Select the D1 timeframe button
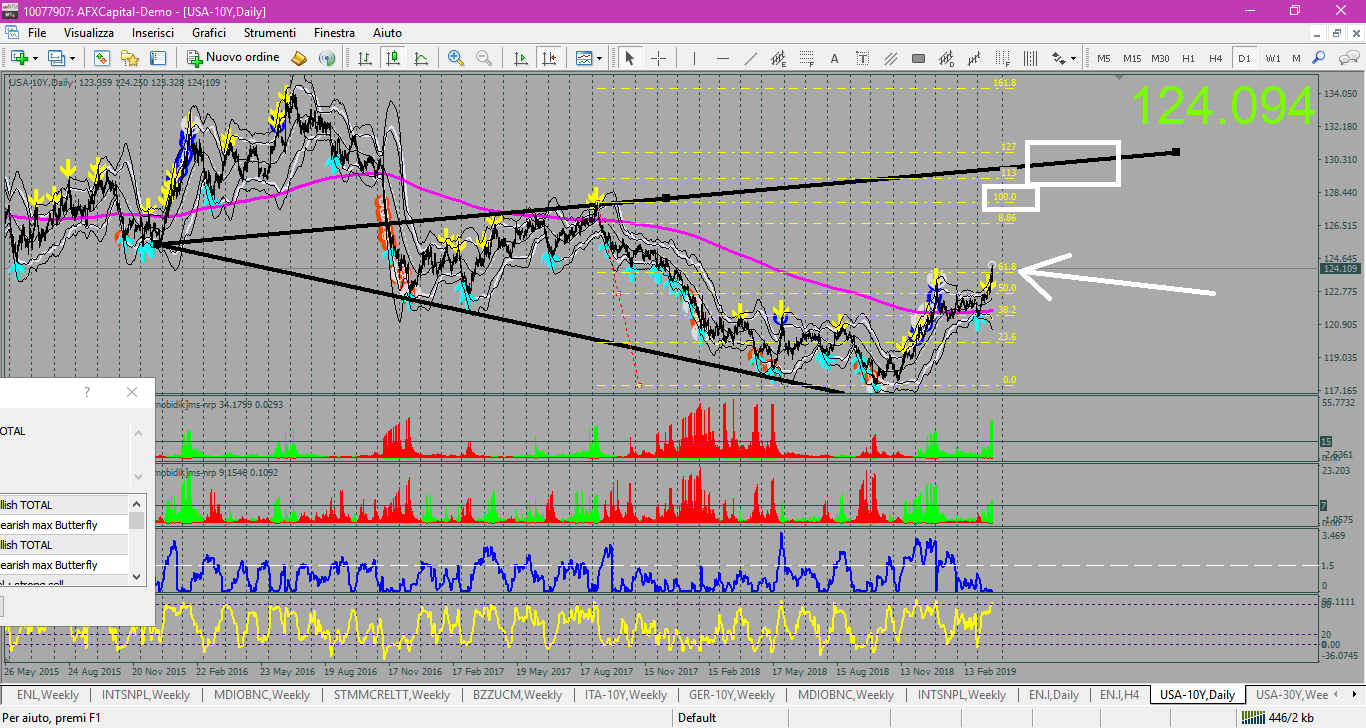Image resolution: width=1366 pixels, height=728 pixels. click(x=1244, y=58)
